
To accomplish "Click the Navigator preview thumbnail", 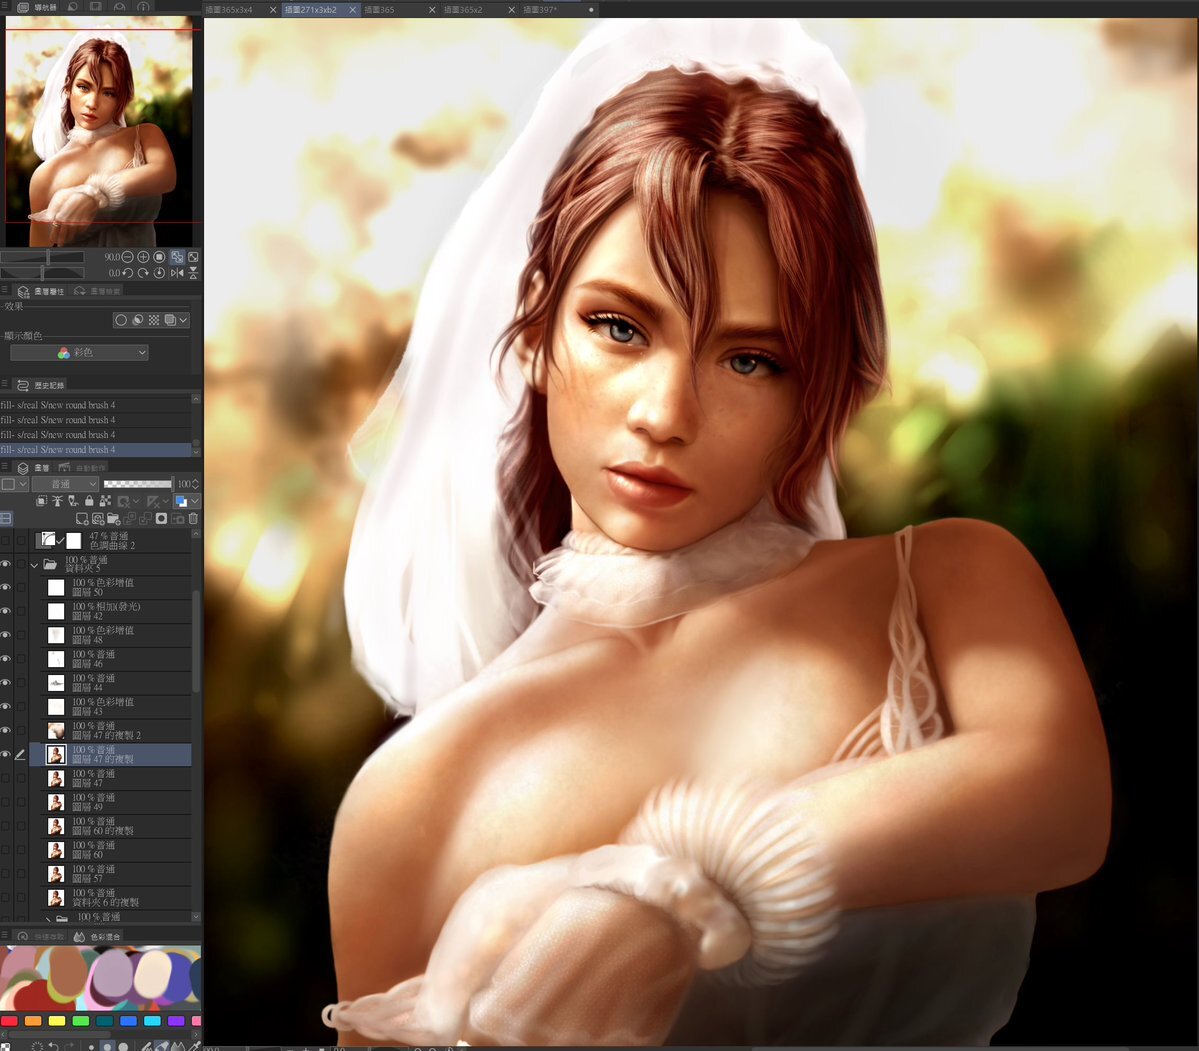I will [99, 132].
